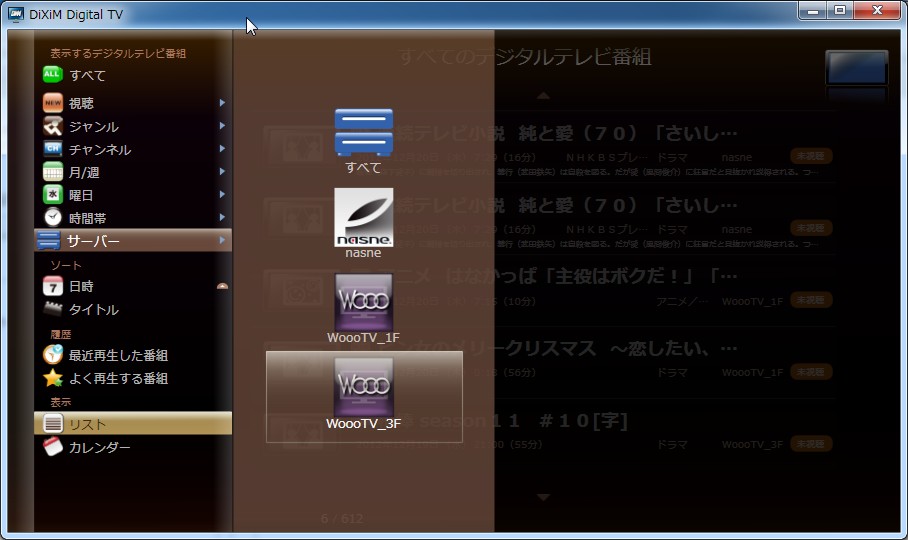This screenshot has width=908, height=540.
Task: Open the 曜日 filter menu label
Action: [x=81, y=196]
